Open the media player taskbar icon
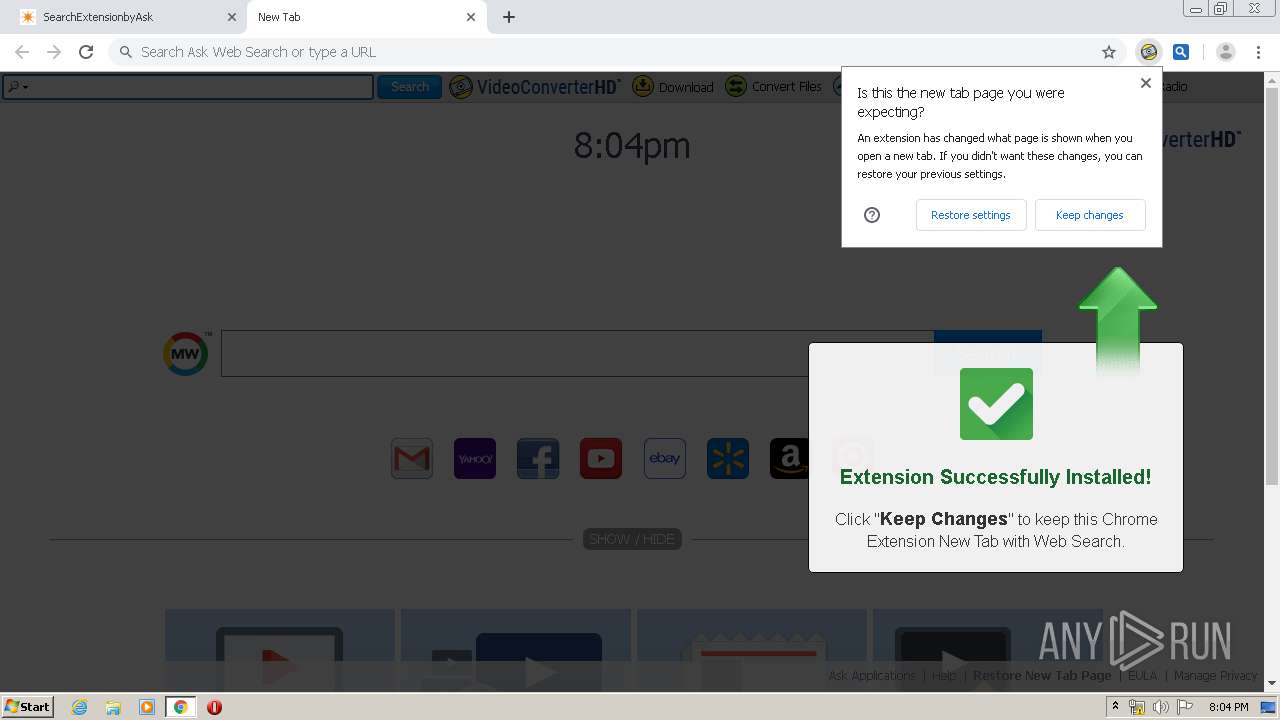This screenshot has height=720, width=1280. 147,707
